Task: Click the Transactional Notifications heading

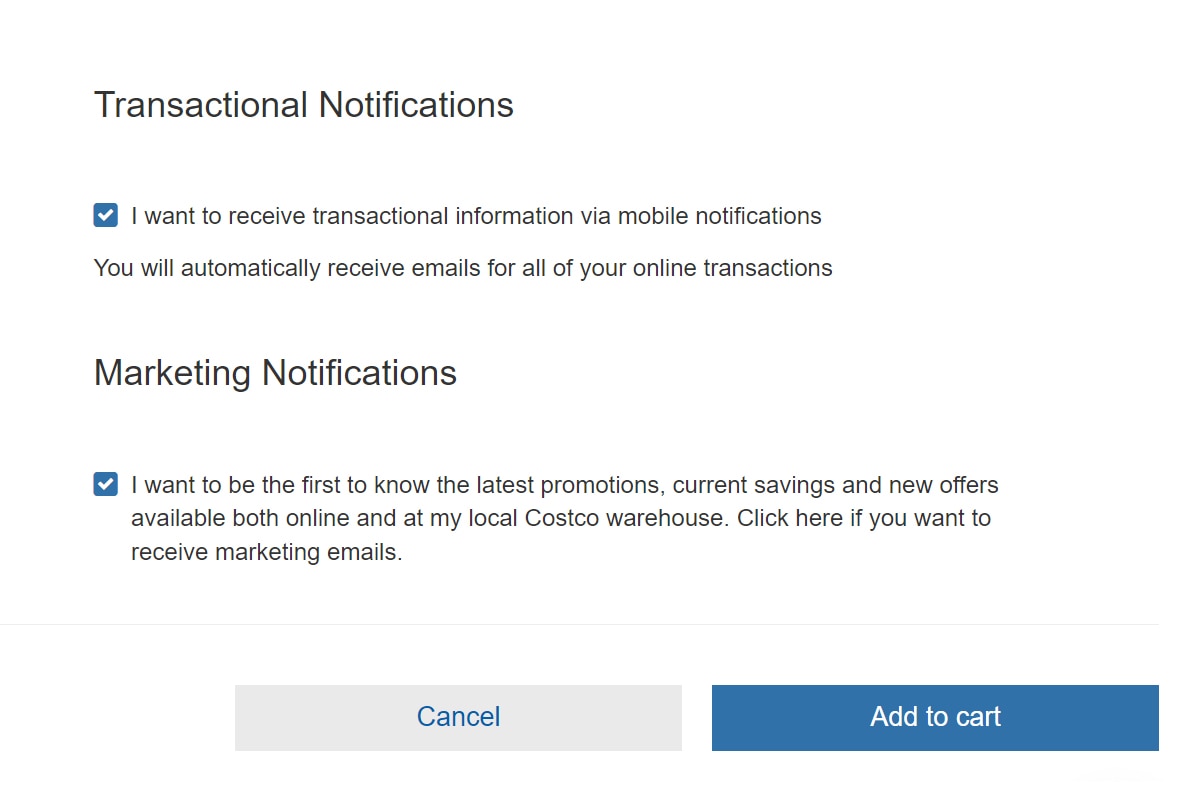Action: click(303, 105)
